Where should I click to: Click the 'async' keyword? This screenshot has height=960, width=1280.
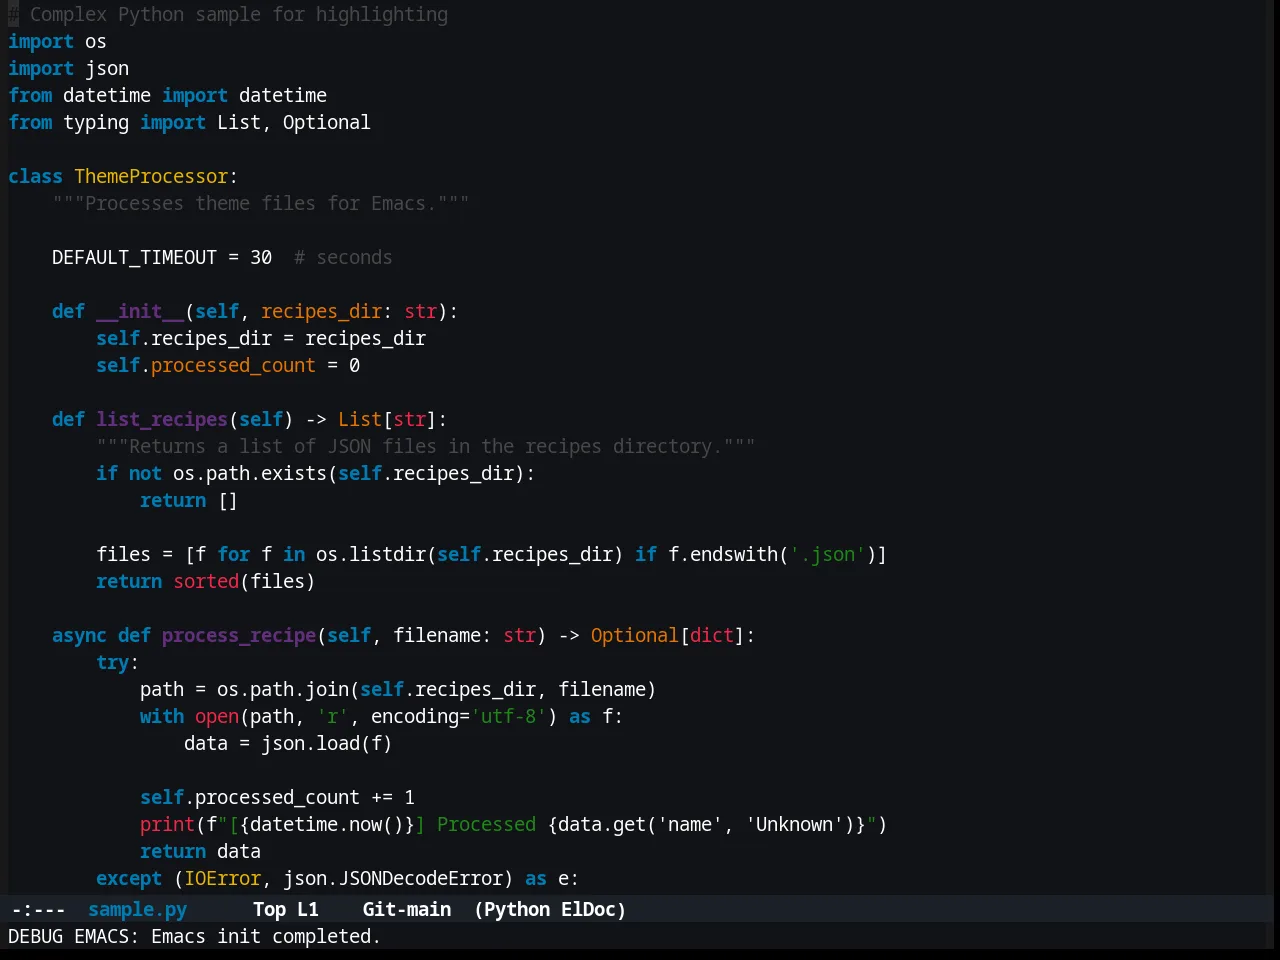pos(79,635)
